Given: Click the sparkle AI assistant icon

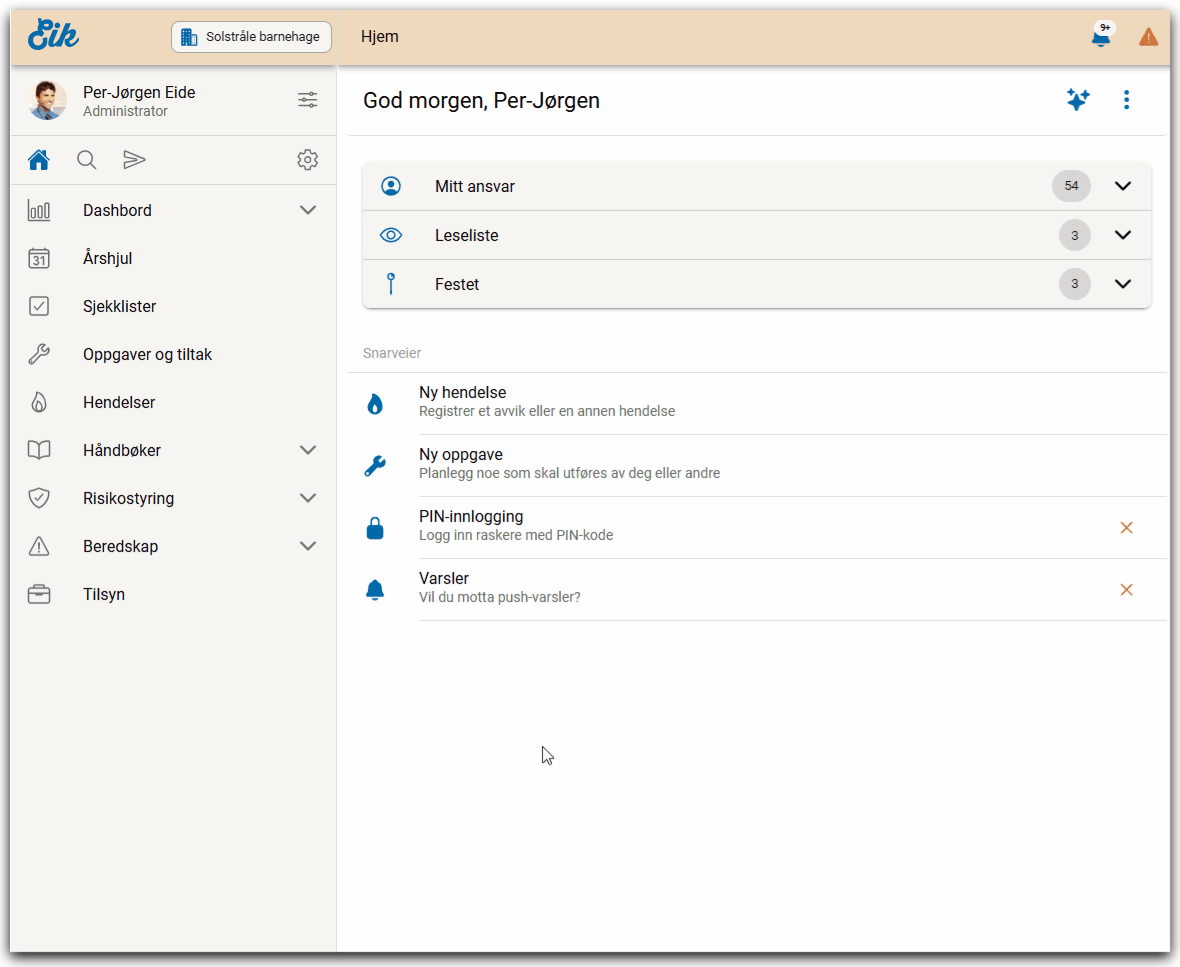Looking at the screenshot, I should 1077,100.
